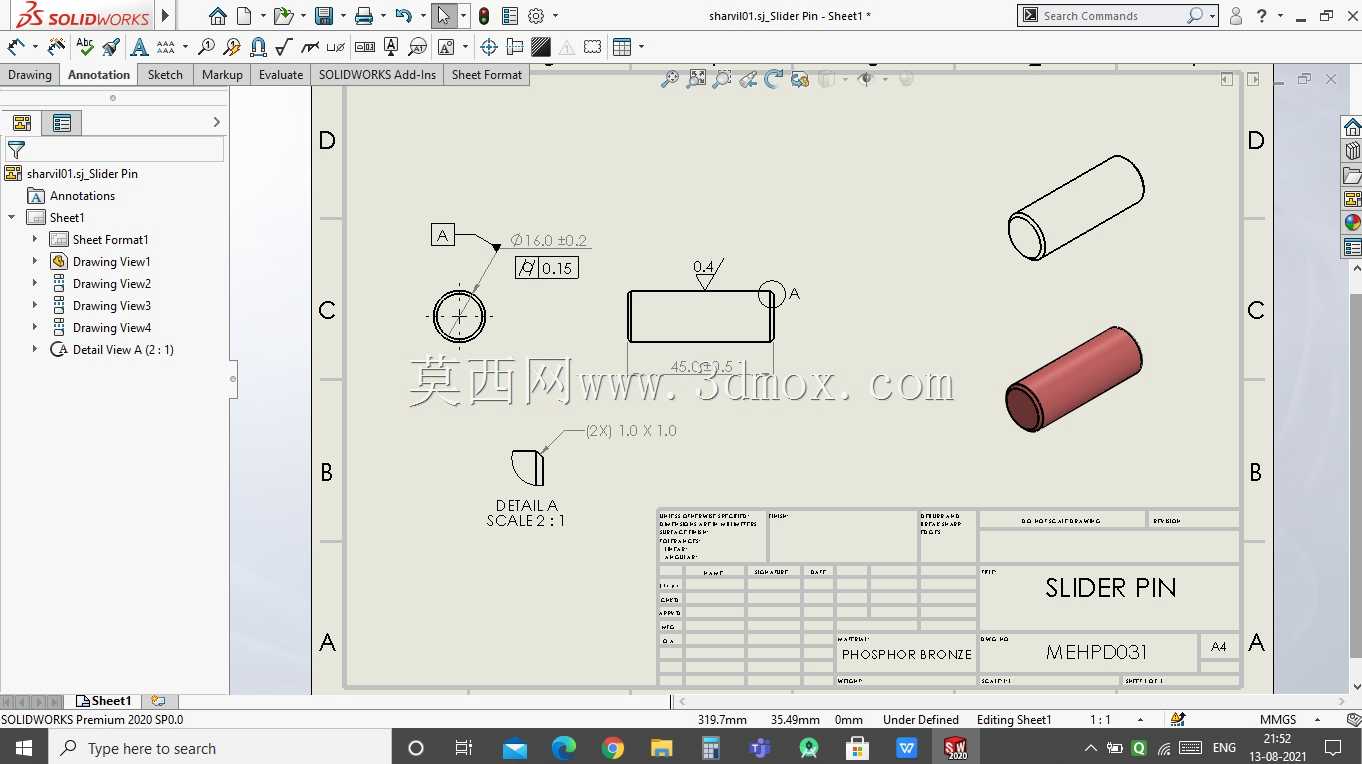This screenshot has width=1362, height=764.
Task: Open the Tables dropdown arrow
Action: pos(641,47)
